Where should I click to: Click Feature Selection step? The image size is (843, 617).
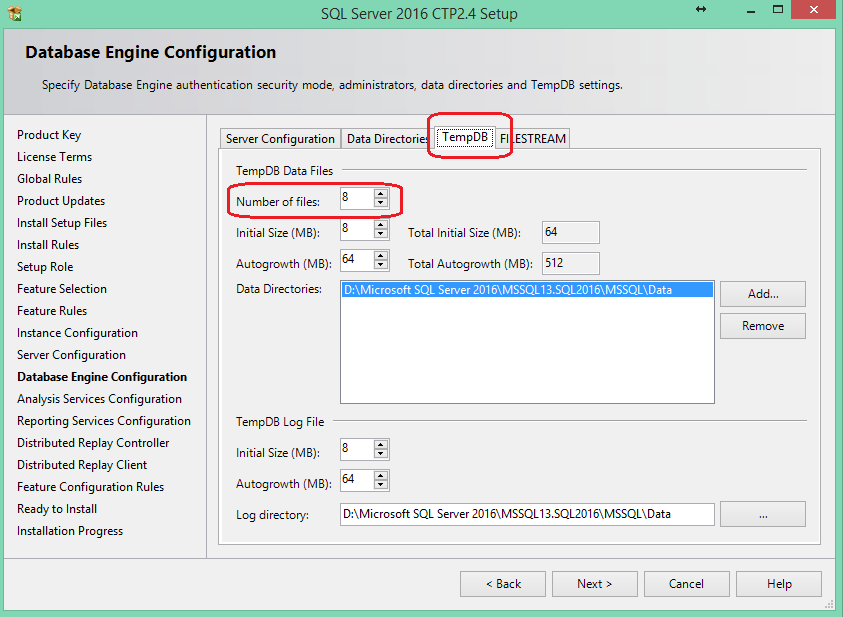(62, 289)
